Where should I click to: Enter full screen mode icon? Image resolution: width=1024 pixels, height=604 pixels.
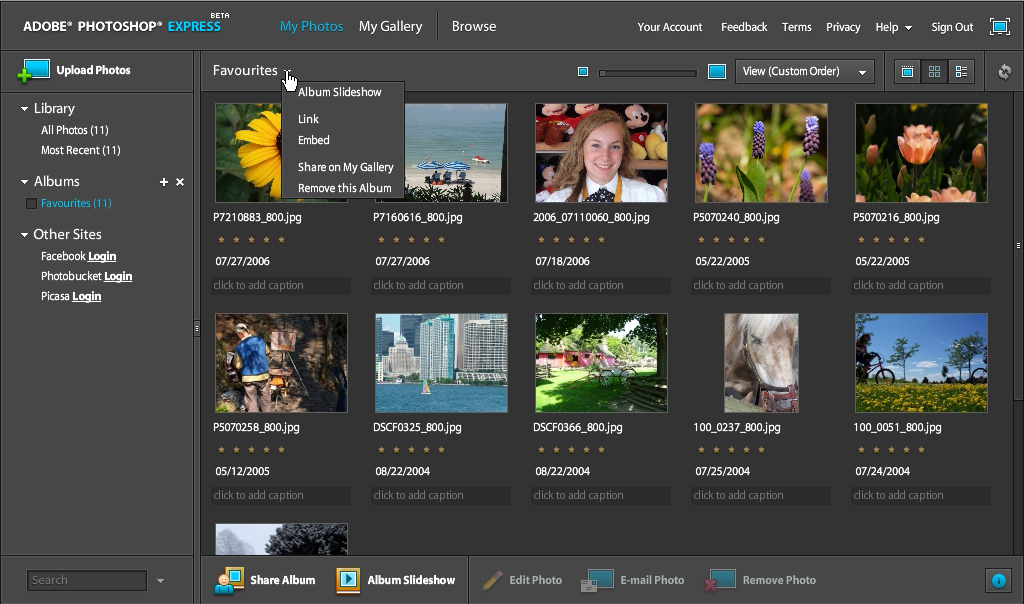point(999,27)
